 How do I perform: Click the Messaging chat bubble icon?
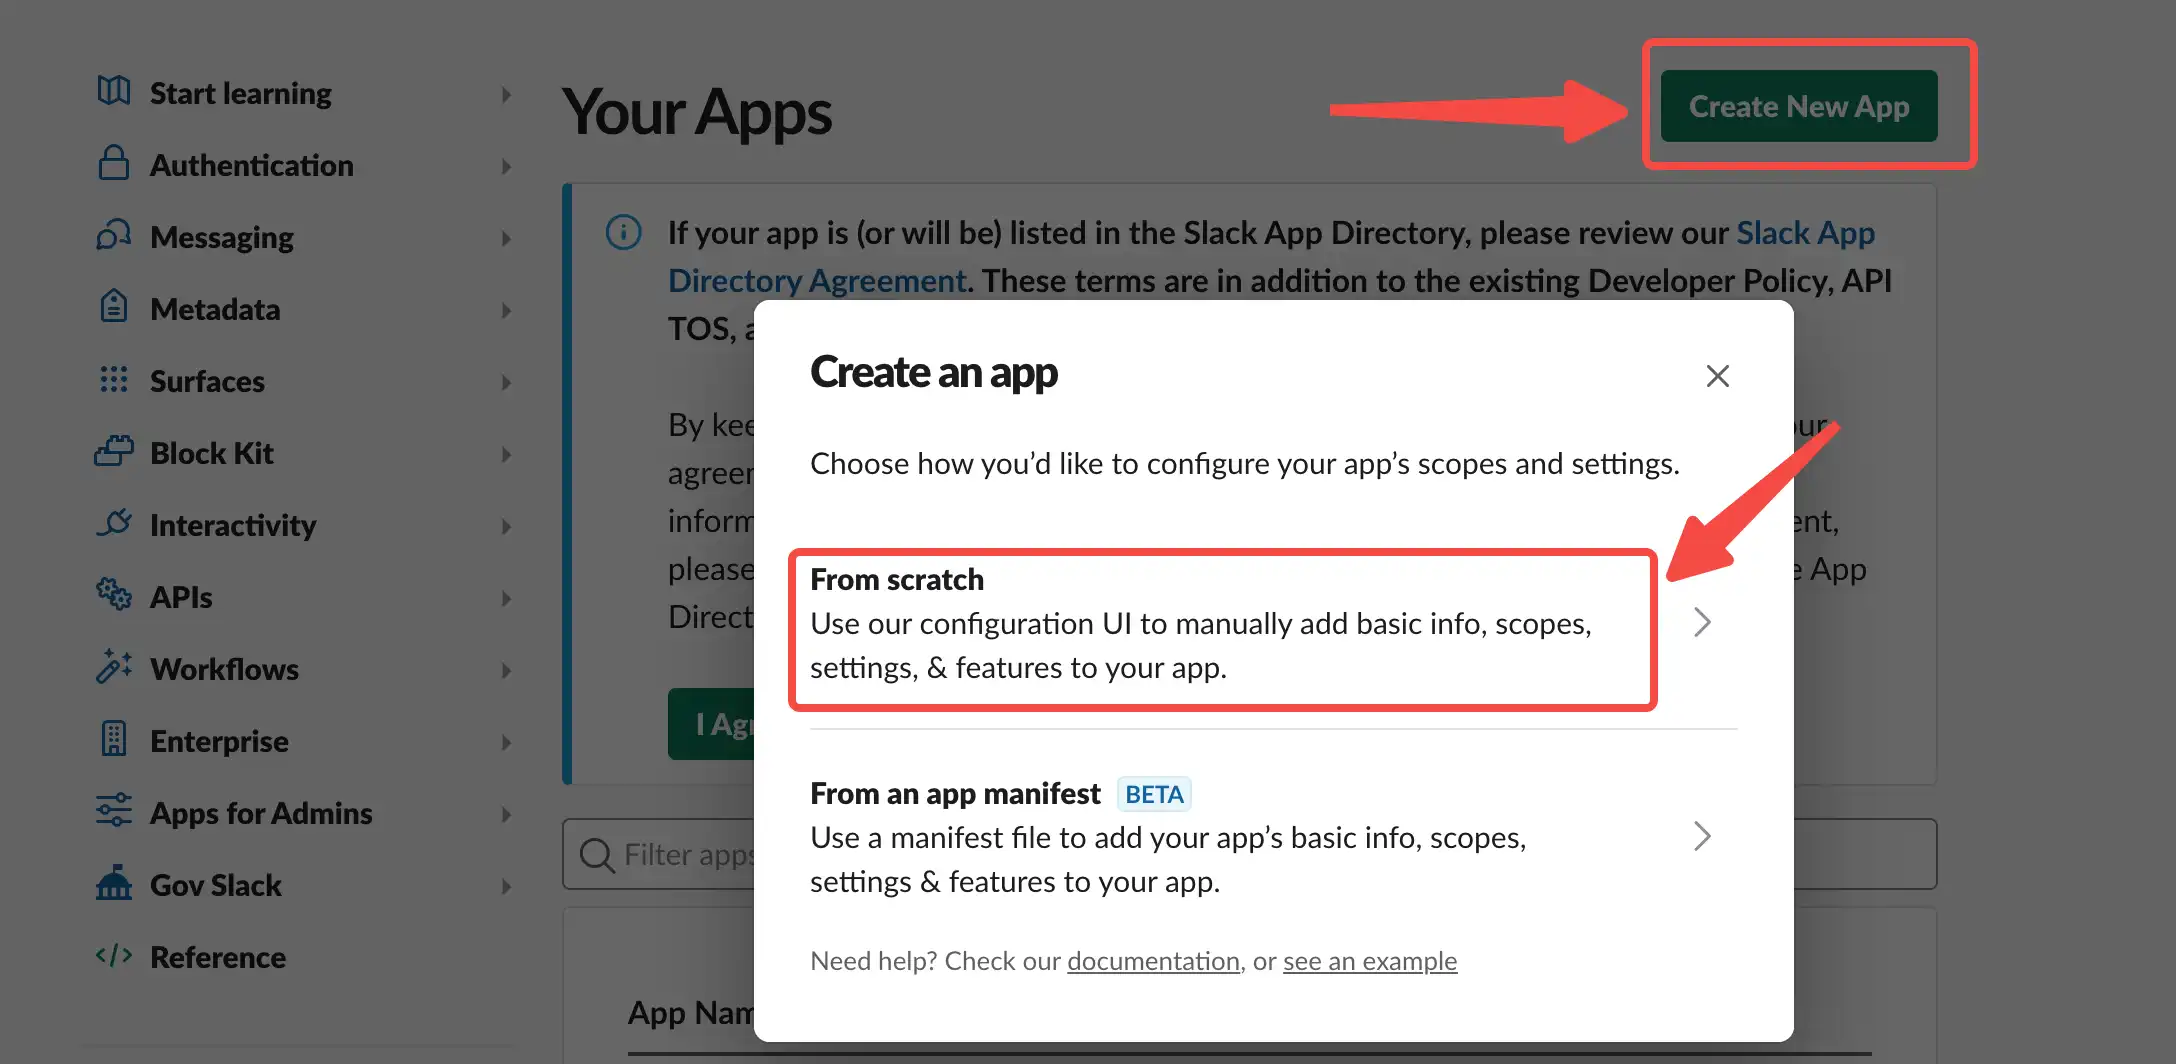pyautogui.click(x=114, y=235)
